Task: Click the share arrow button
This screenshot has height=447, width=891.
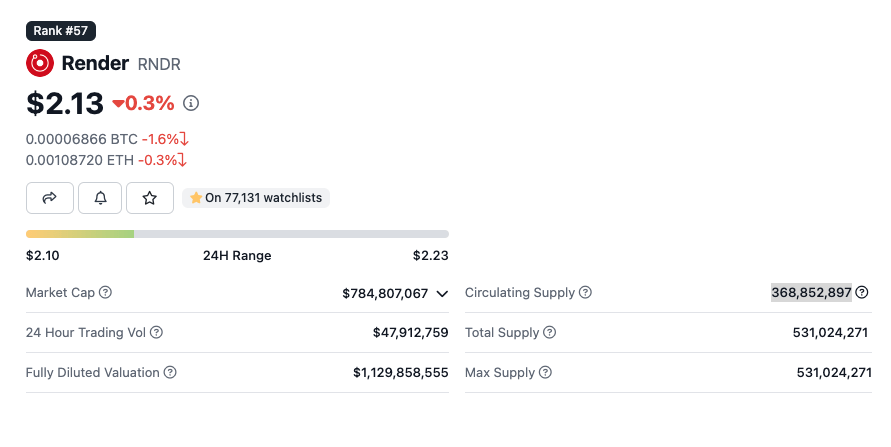Action: 49,198
